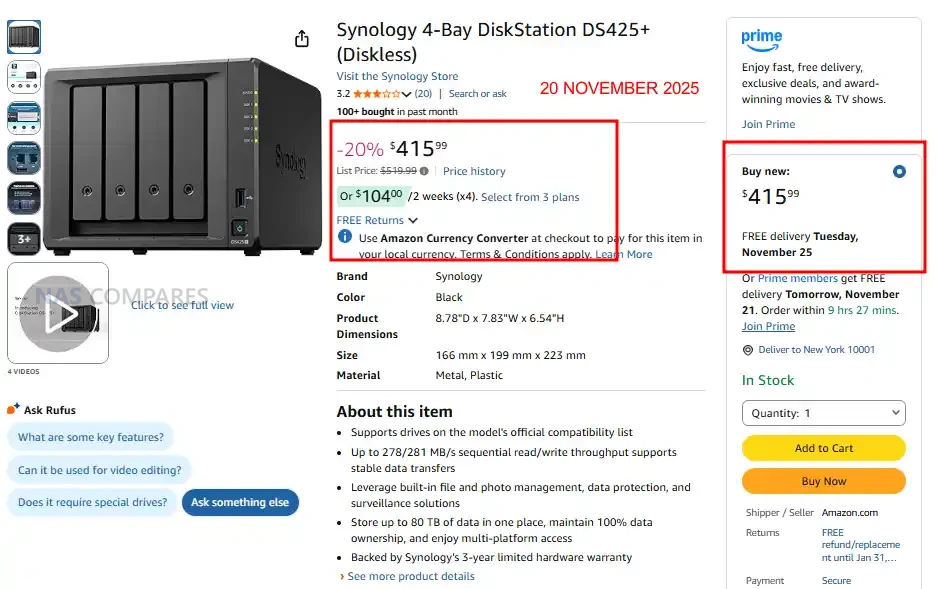
Task: Click the Prime logo in the sidebar
Action: point(762,38)
